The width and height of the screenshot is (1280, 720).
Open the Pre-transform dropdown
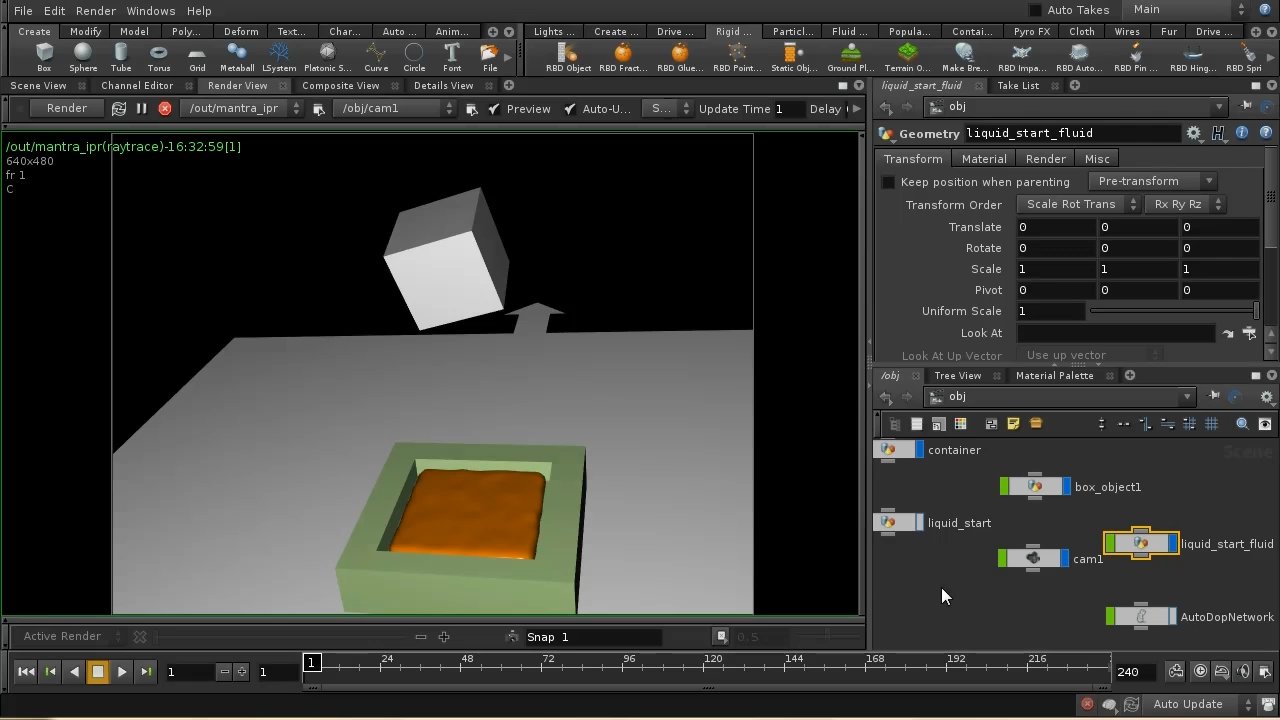[1154, 181]
